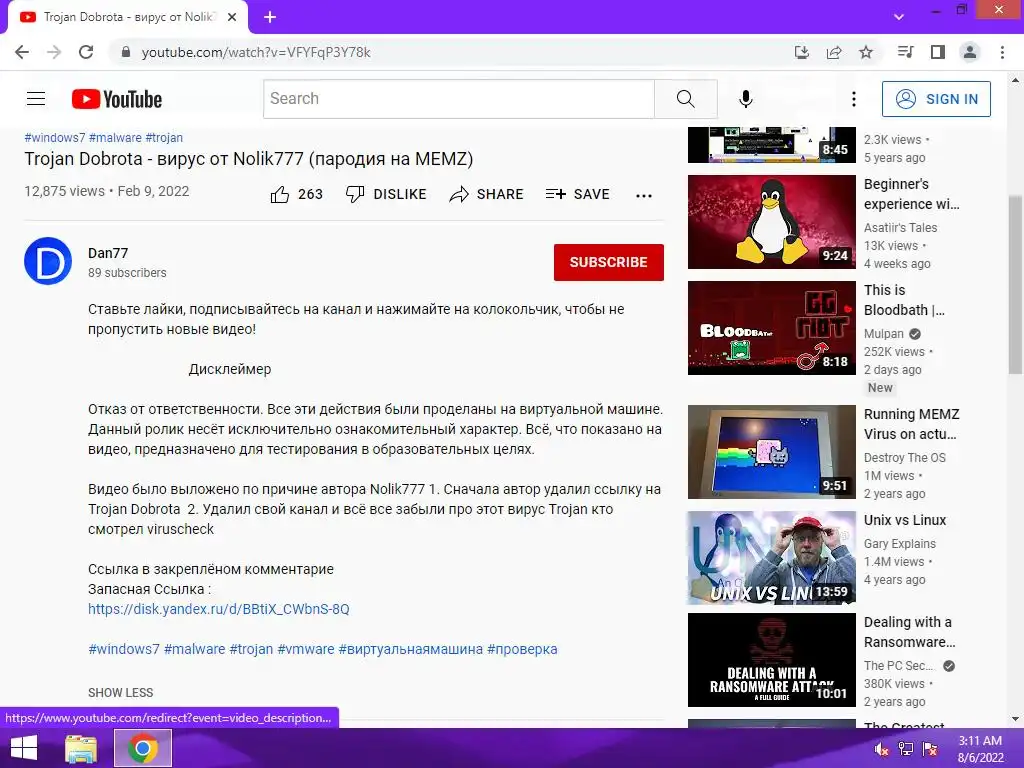Image resolution: width=1024 pixels, height=768 pixels.
Task: Click the search magnifier button
Action: [686, 99]
